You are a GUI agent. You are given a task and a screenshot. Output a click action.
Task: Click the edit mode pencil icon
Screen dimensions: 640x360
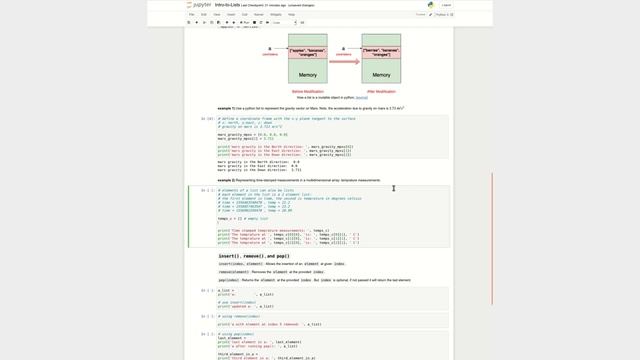(x=431, y=14)
